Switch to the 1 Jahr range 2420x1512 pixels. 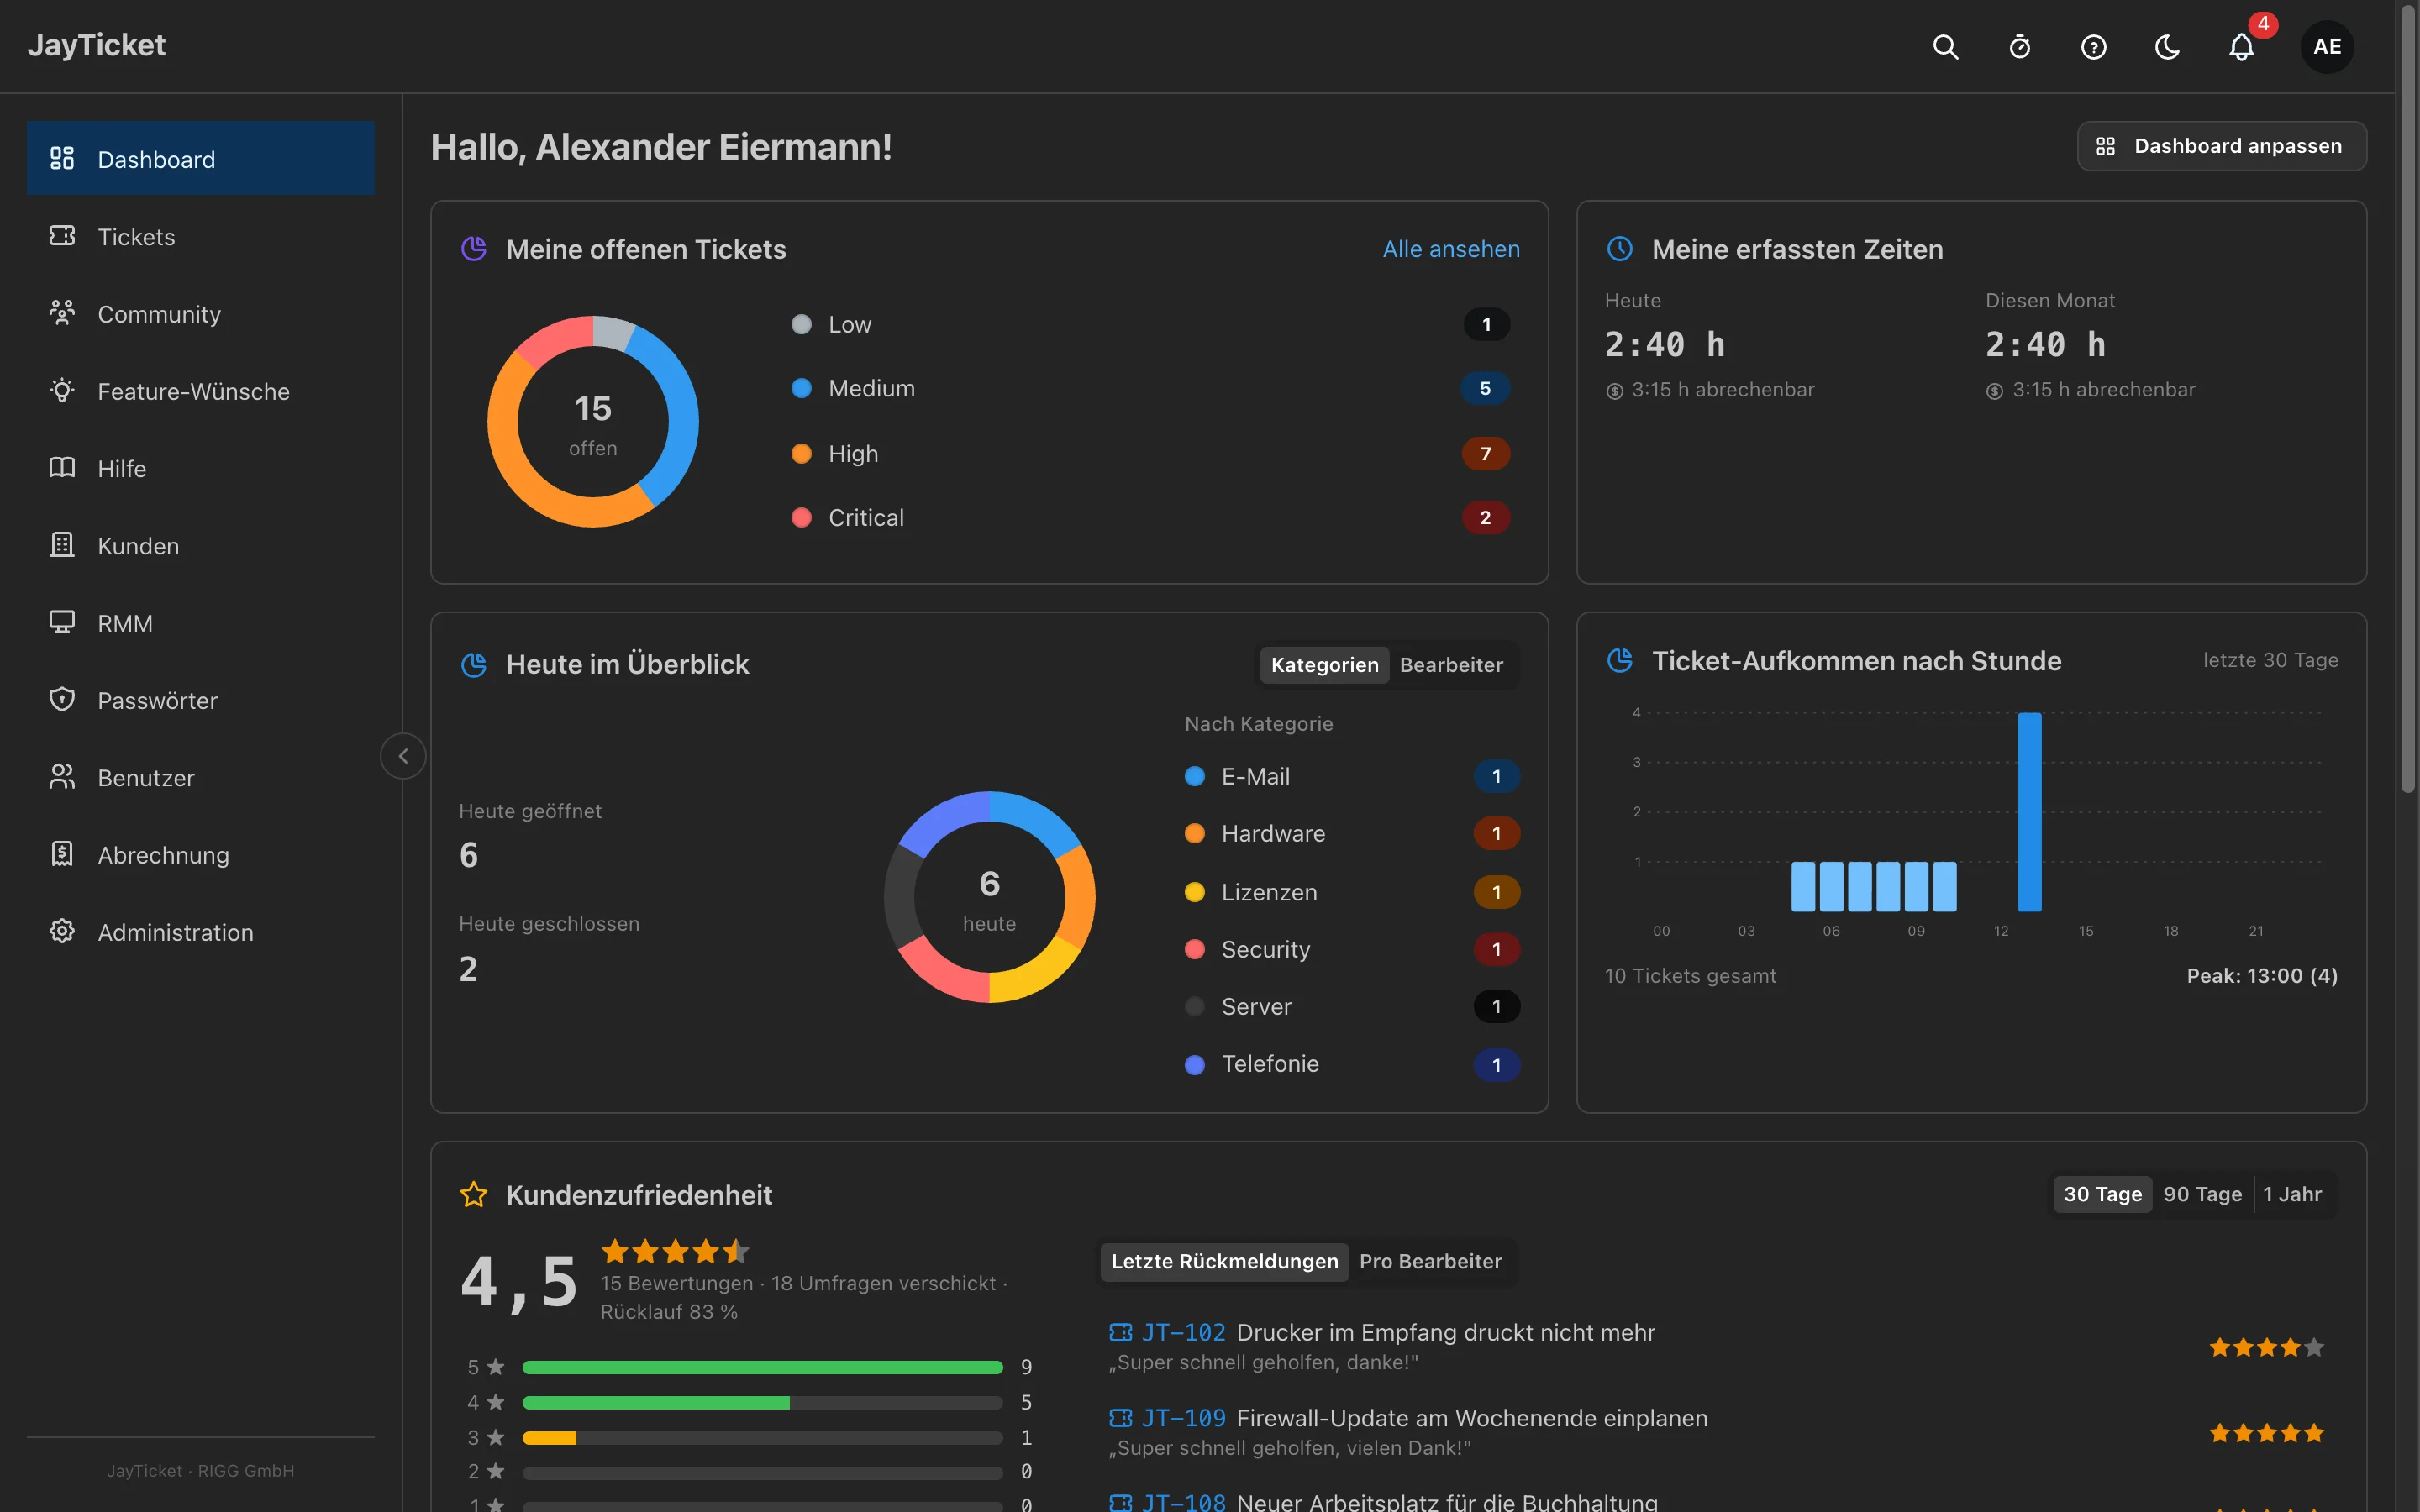(2292, 1194)
